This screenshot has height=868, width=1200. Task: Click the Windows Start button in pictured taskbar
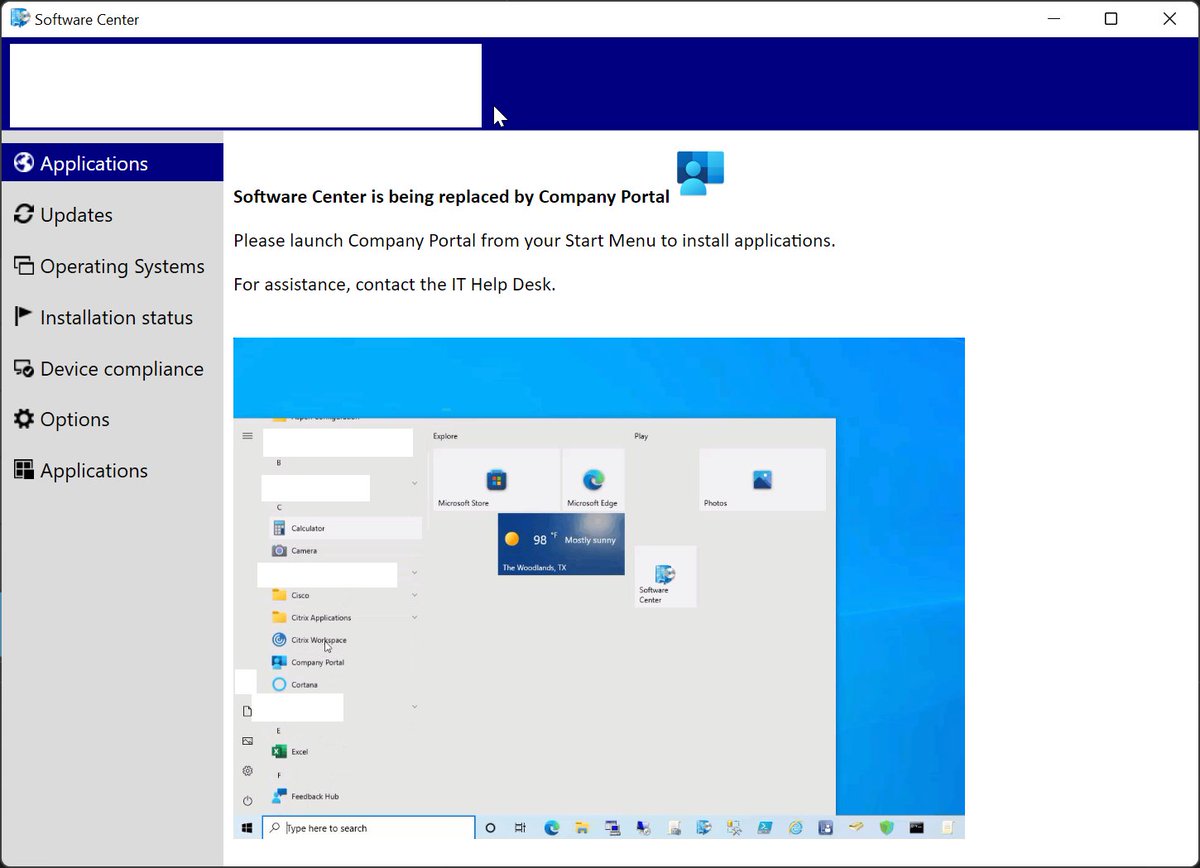tap(247, 828)
